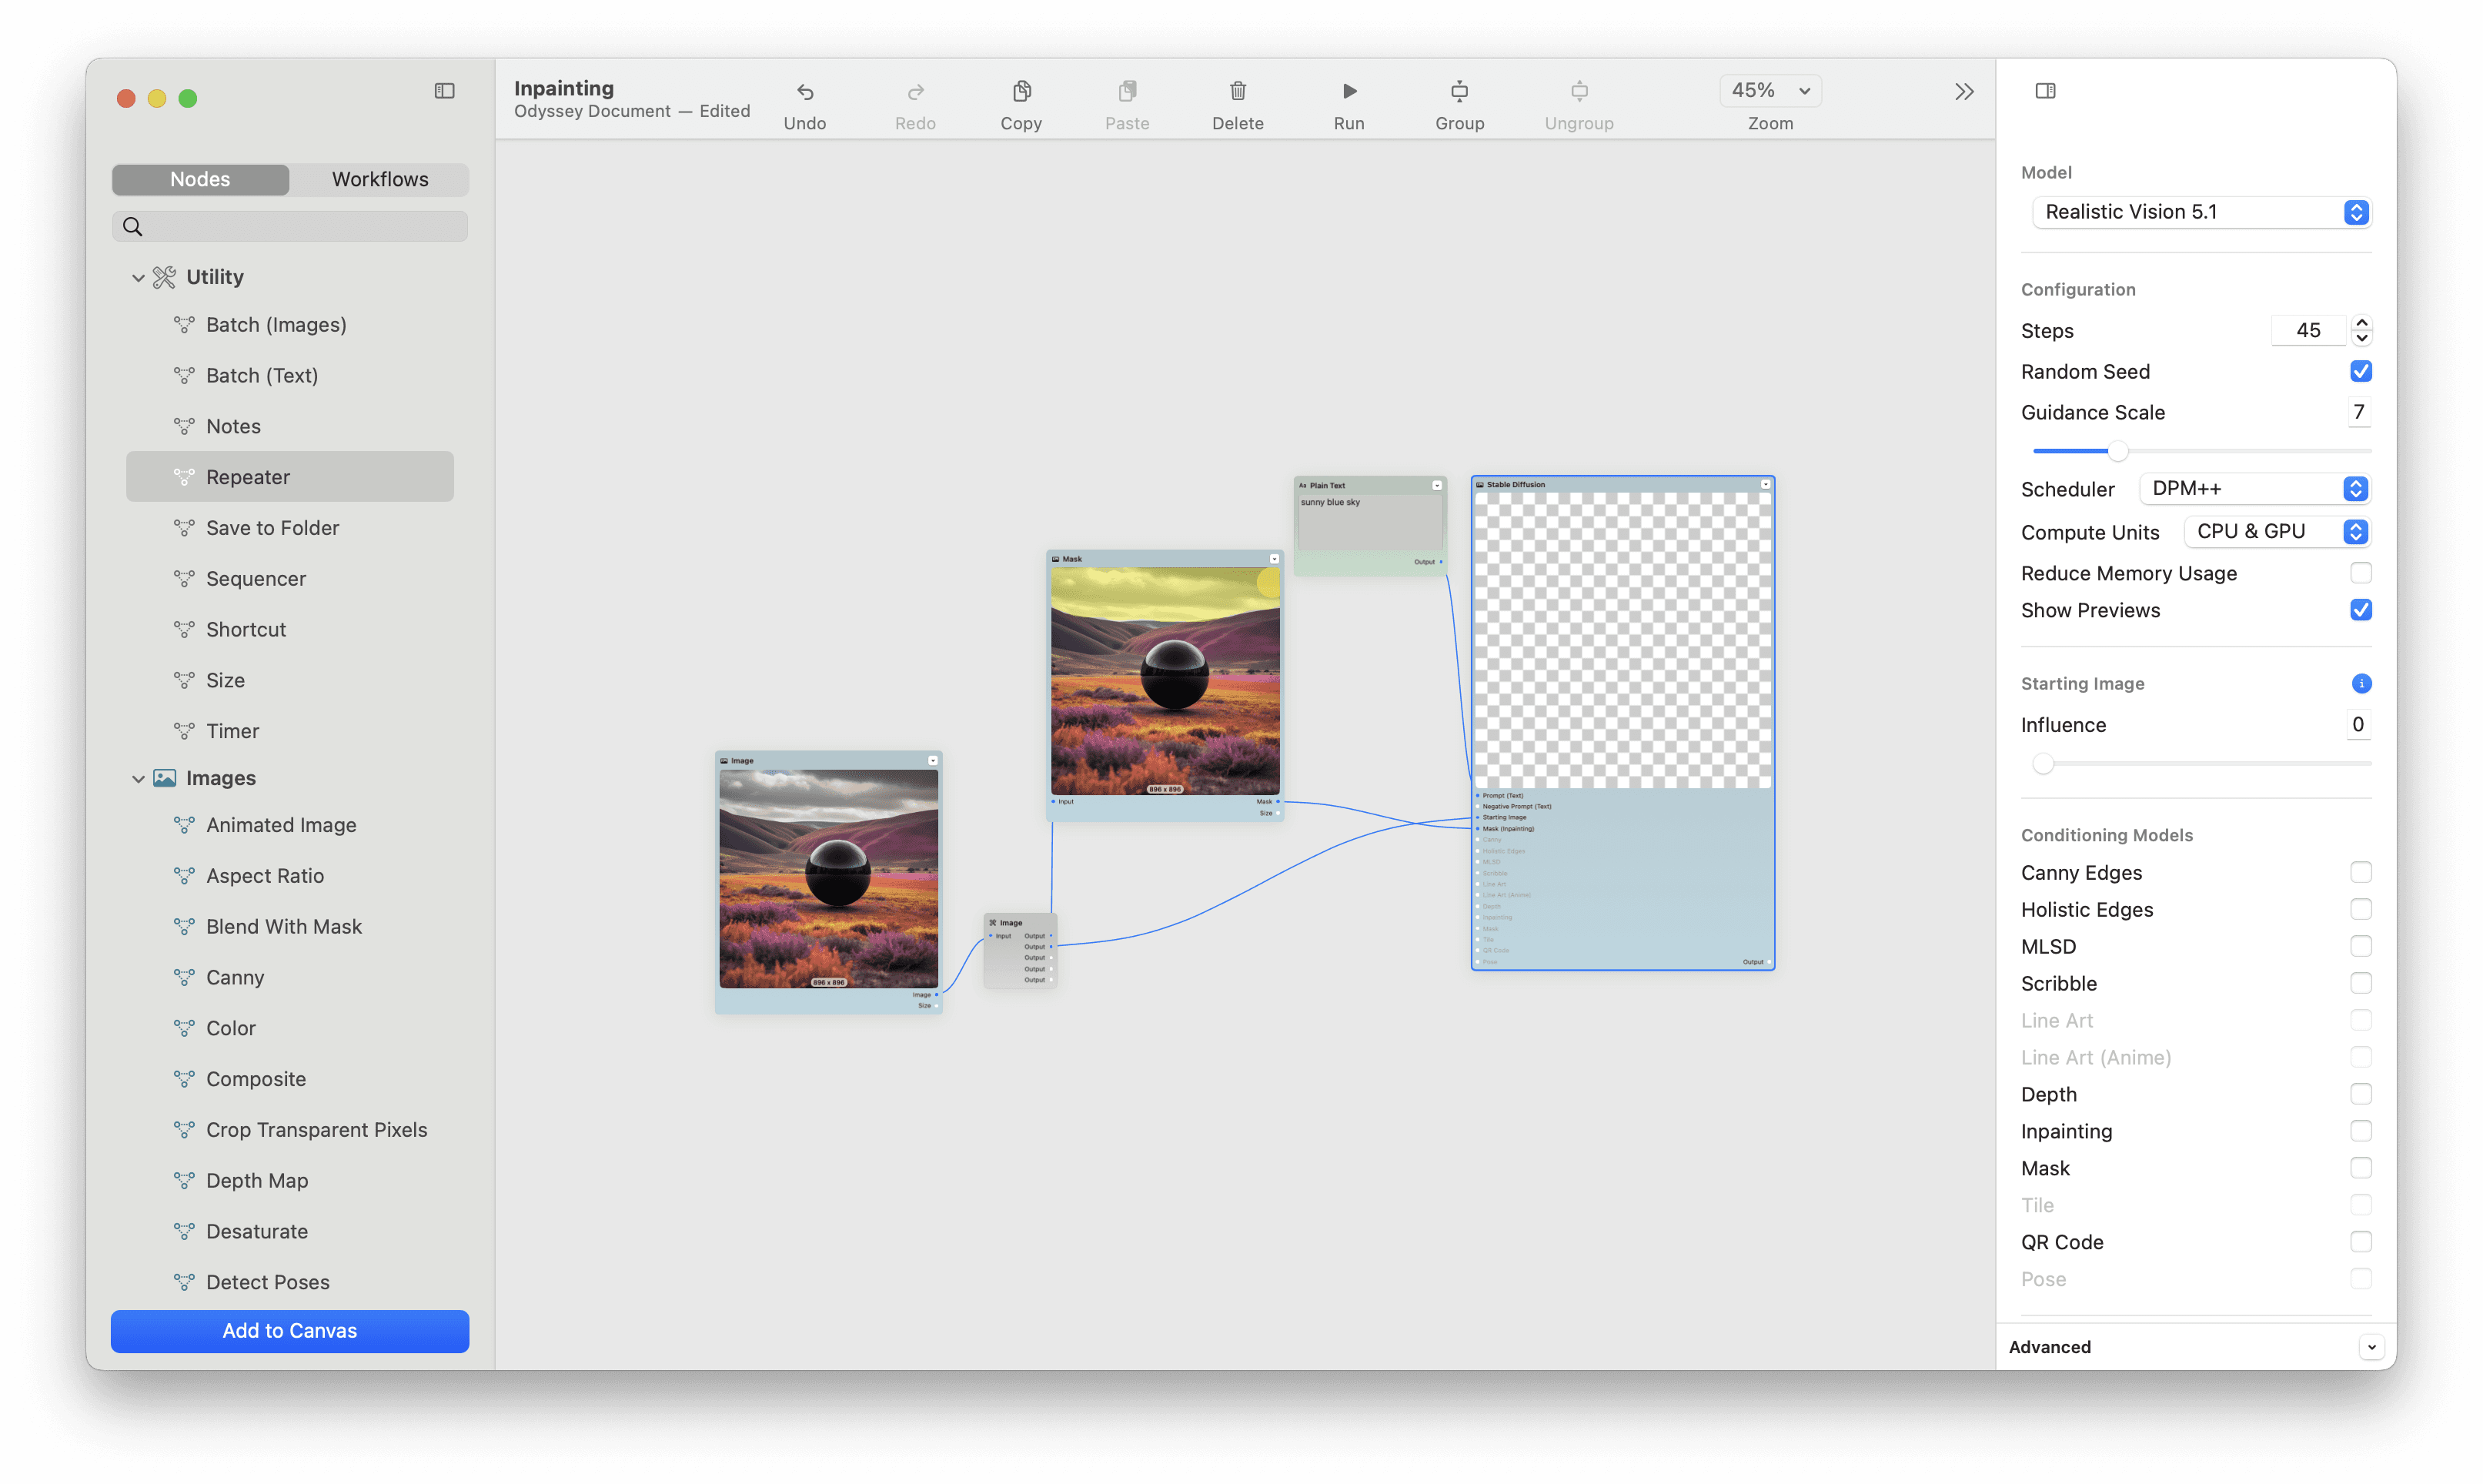This screenshot has height=1484, width=2483.
Task: Enable the Depth conditioning model
Action: coord(2361,1094)
